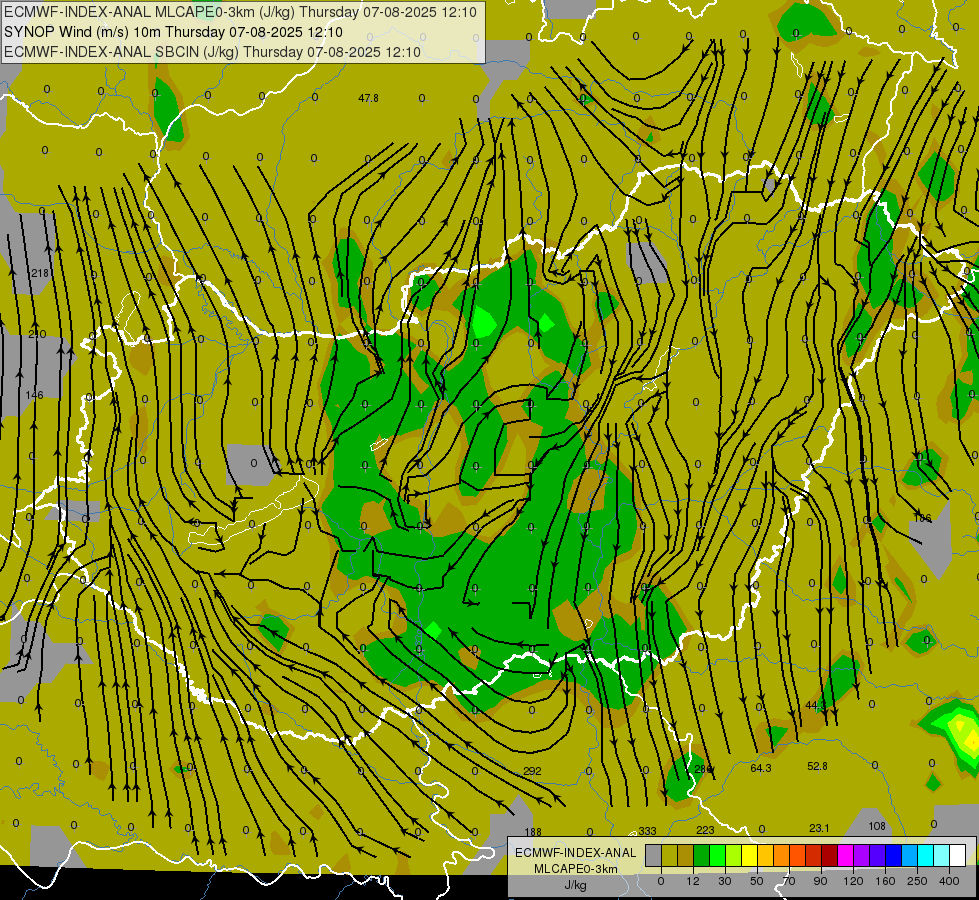Select the orange swatch left of 70
This screenshot has height=900, width=979.
(782, 855)
